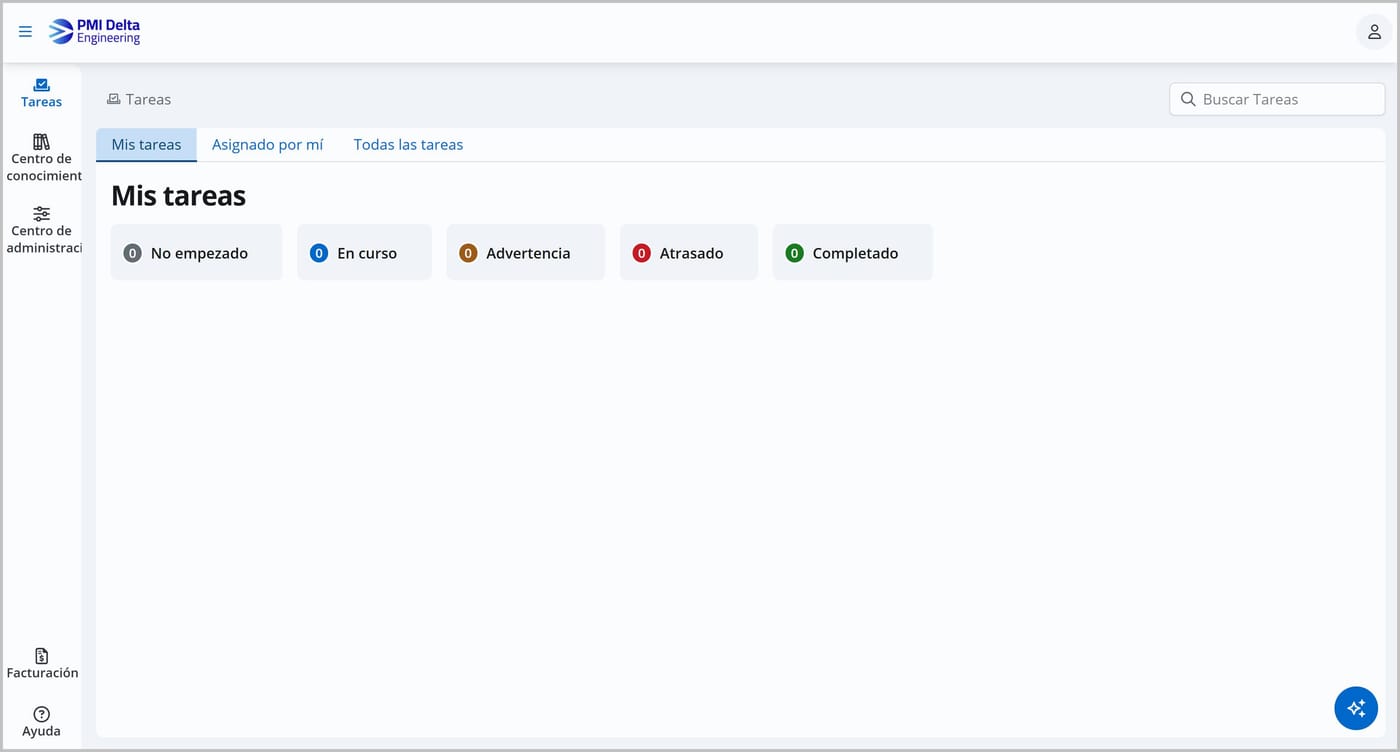Image resolution: width=1400 pixels, height=752 pixels.
Task: Click the orange Advertencia count badge
Action: pyautogui.click(x=468, y=253)
